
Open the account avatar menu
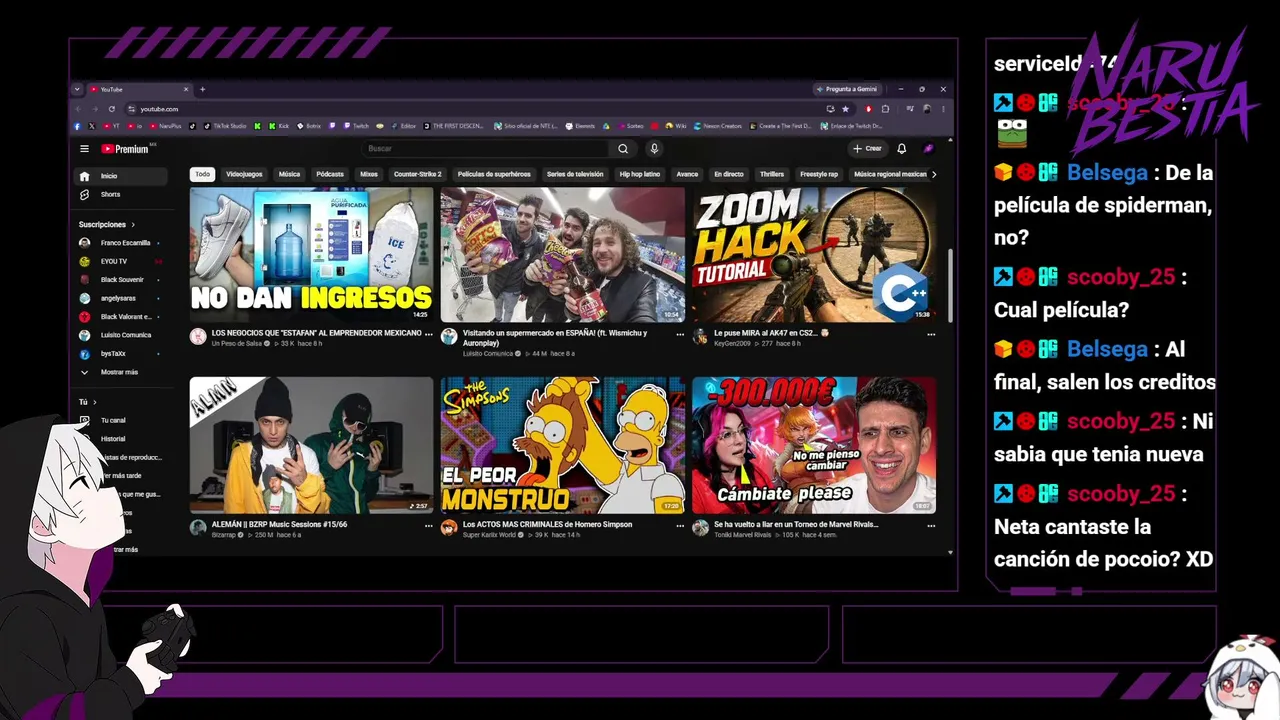(928, 149)
